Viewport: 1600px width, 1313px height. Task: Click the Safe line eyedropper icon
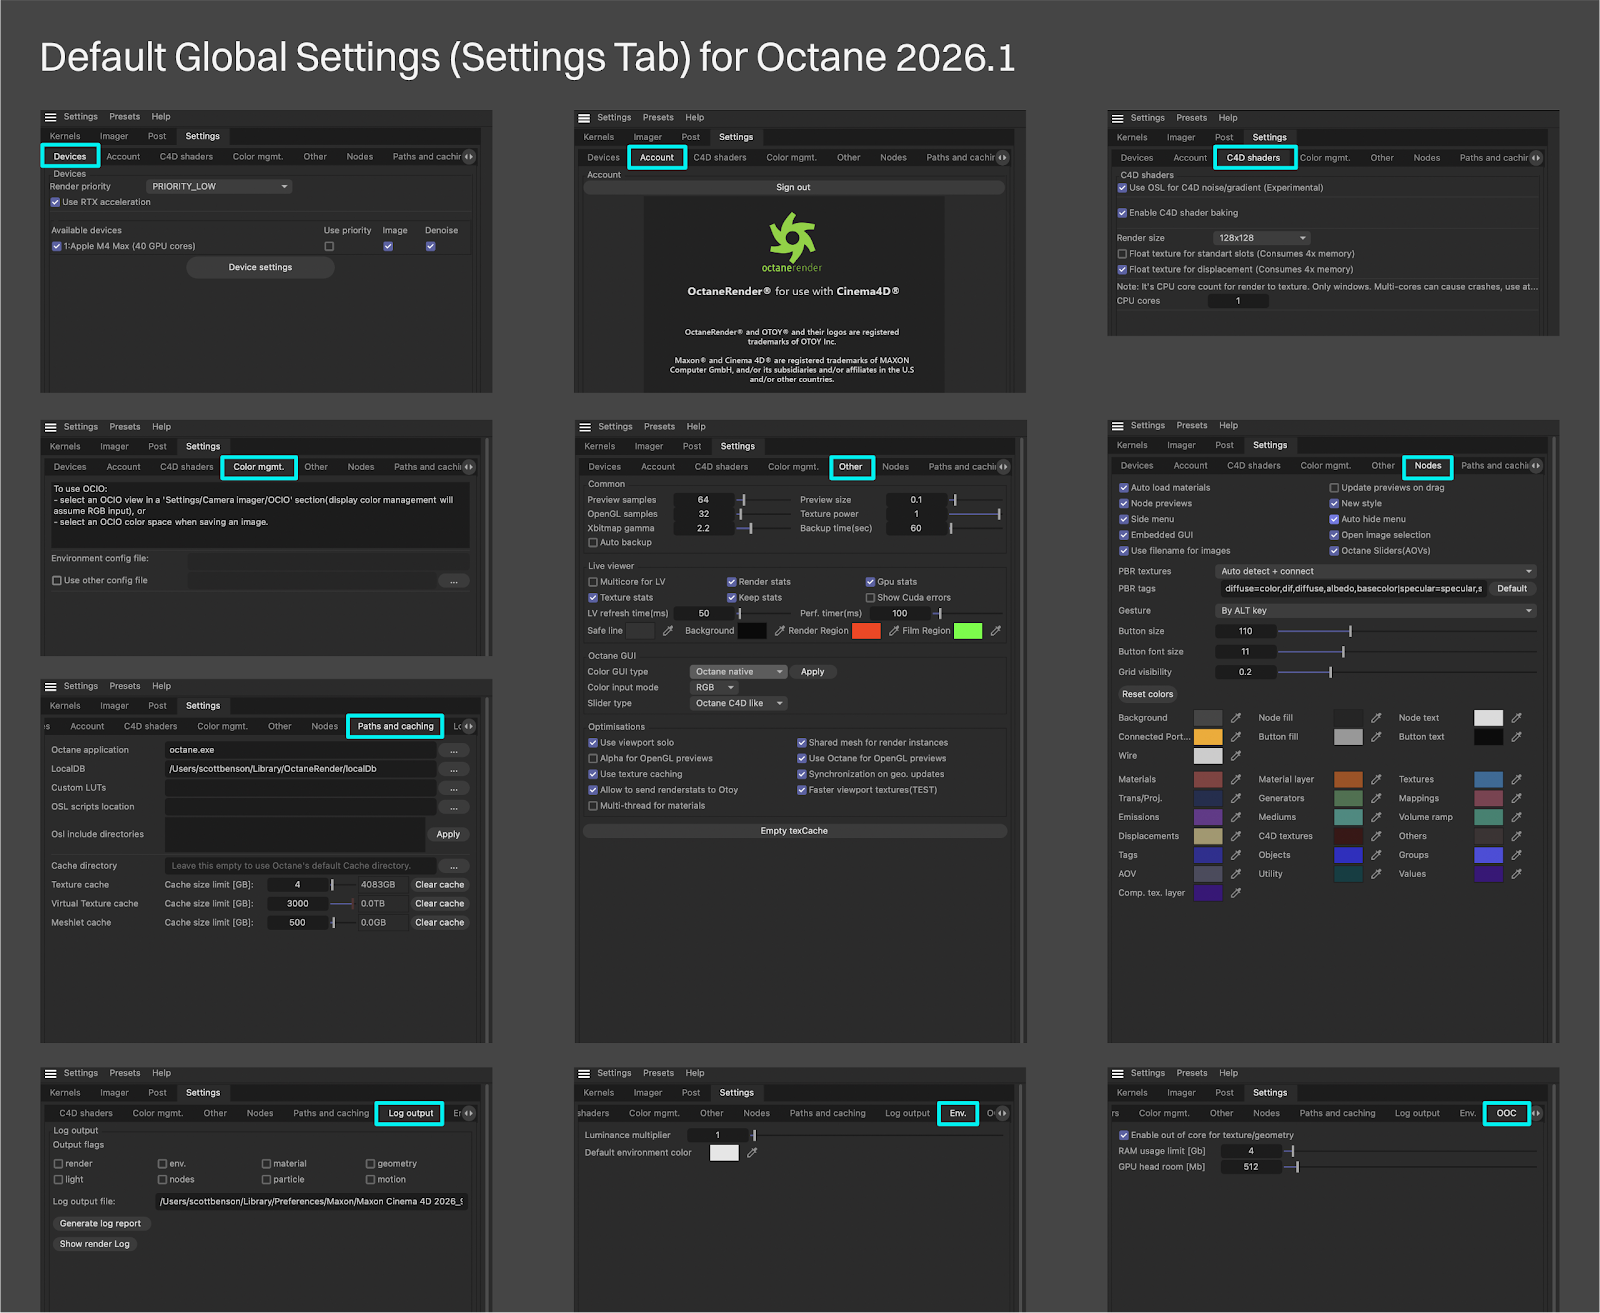pyautogui.click(x=668, y=631)
